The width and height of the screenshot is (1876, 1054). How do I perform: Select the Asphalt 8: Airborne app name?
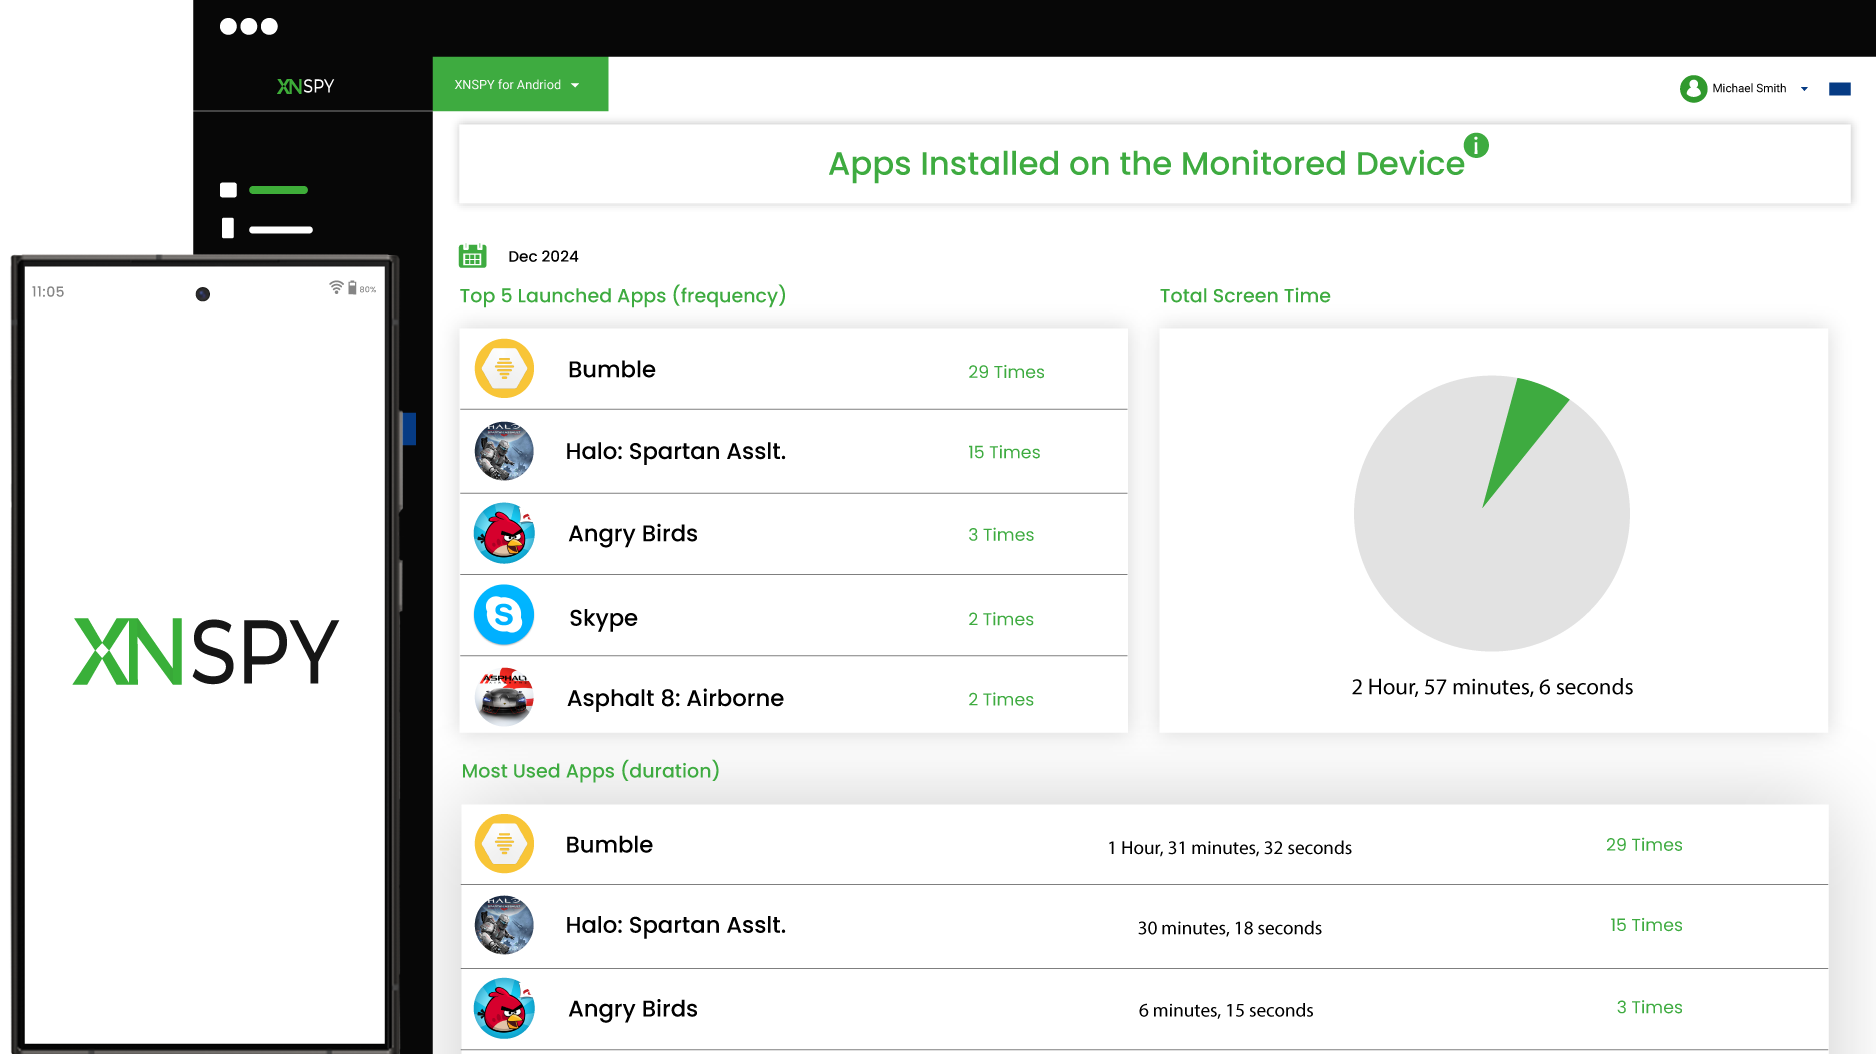pos(675,698)
